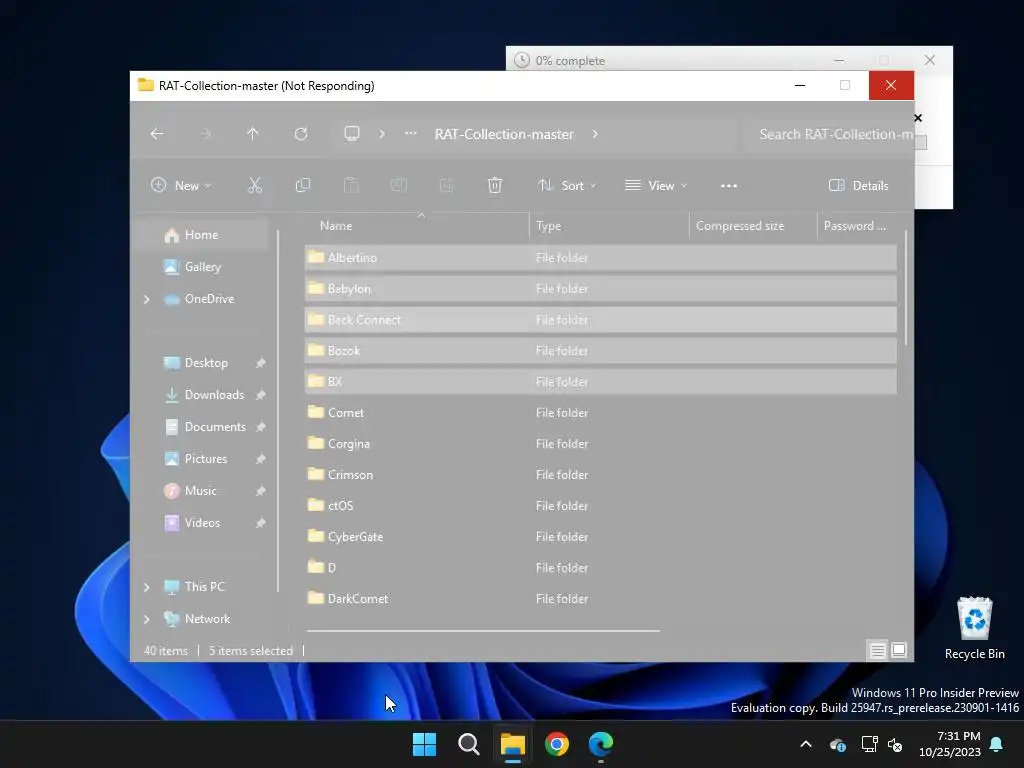Click the forward navigation arrow
The image size is (1024, 768).
pyautogui.click(x=205, y=134)
